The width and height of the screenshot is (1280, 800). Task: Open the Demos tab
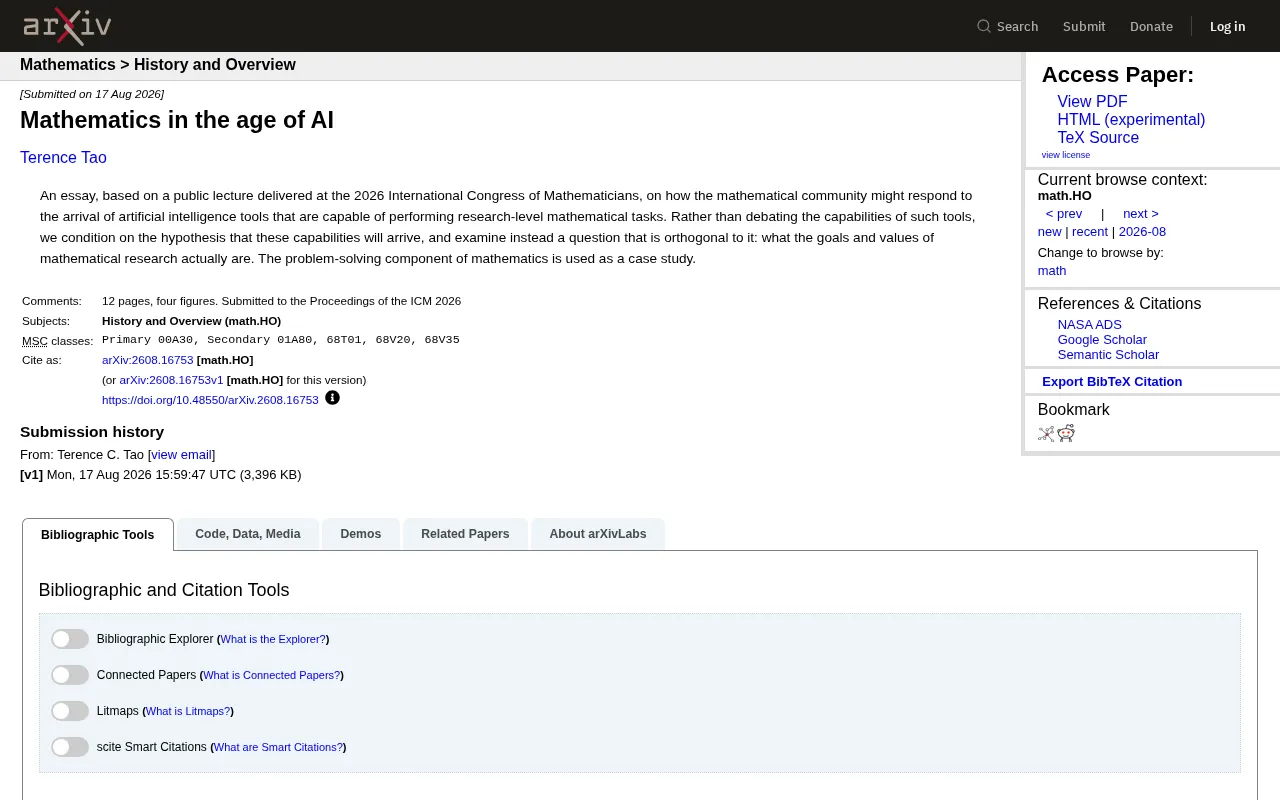coord(361,534)
